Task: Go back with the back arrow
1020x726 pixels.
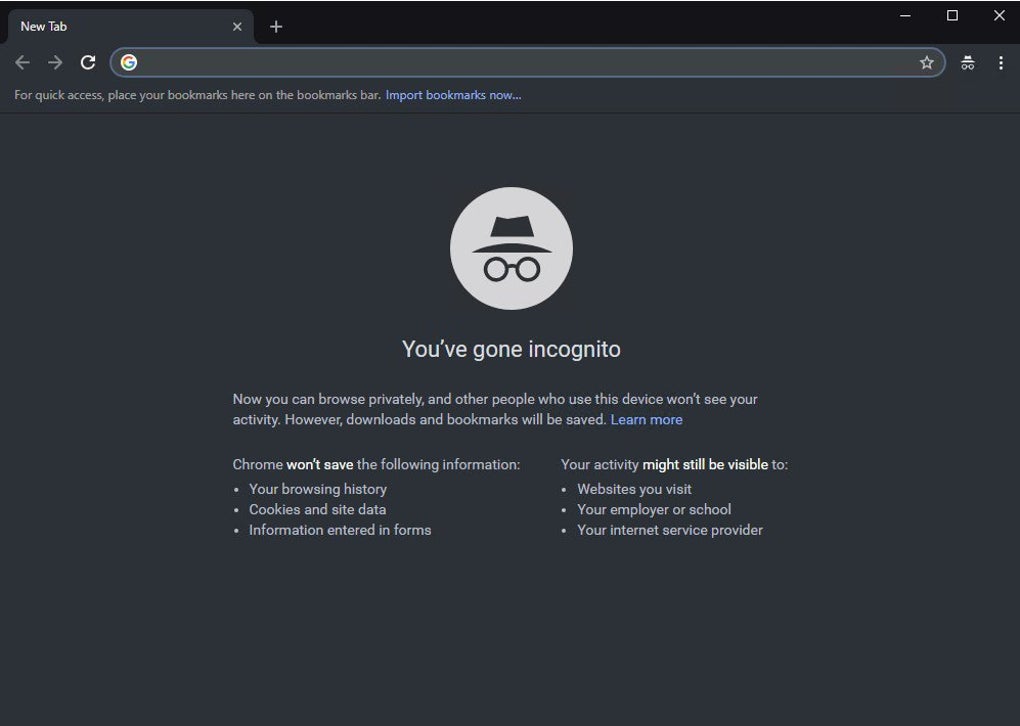Action: (22, 62)
